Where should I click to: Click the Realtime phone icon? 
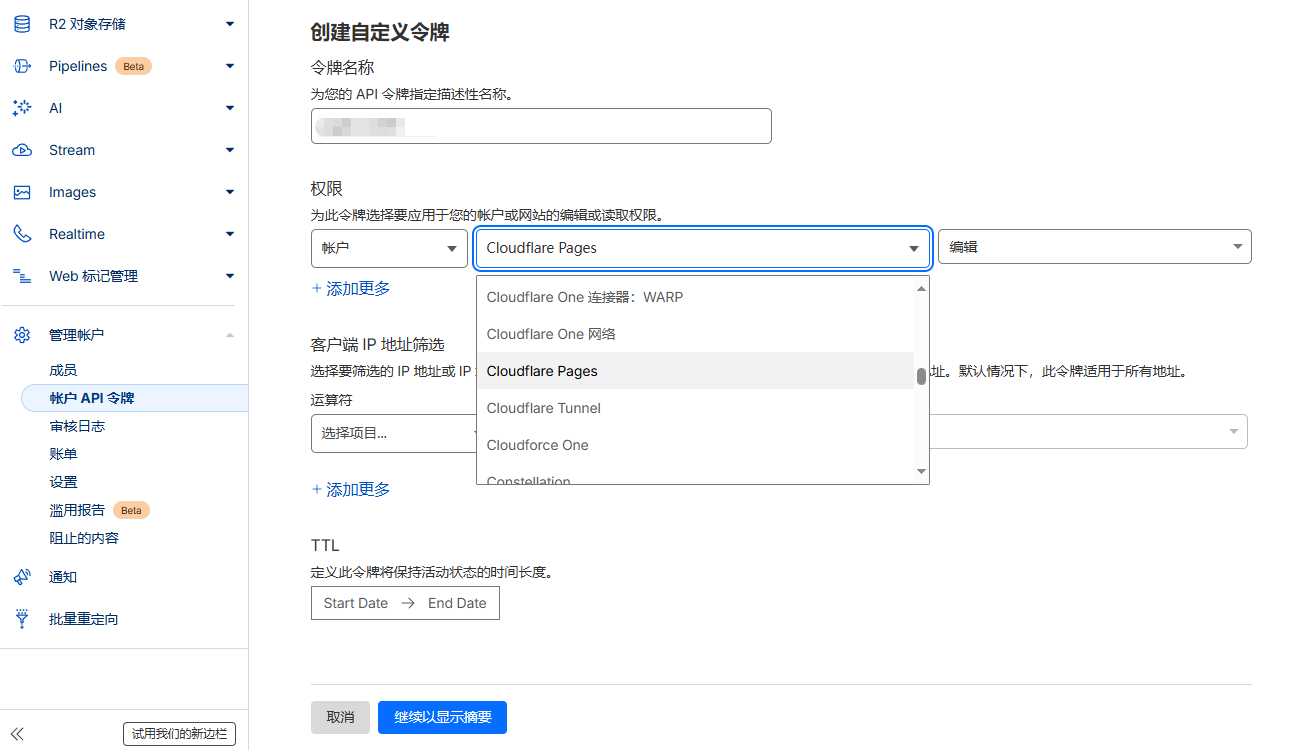pyautogui.click(x=22, y=234)
